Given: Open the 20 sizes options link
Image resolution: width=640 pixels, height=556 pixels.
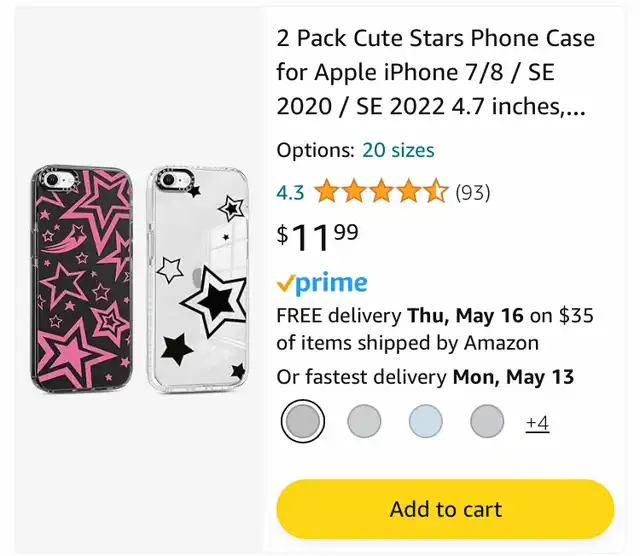Looking at the screenshot, I should pos(398,150).
